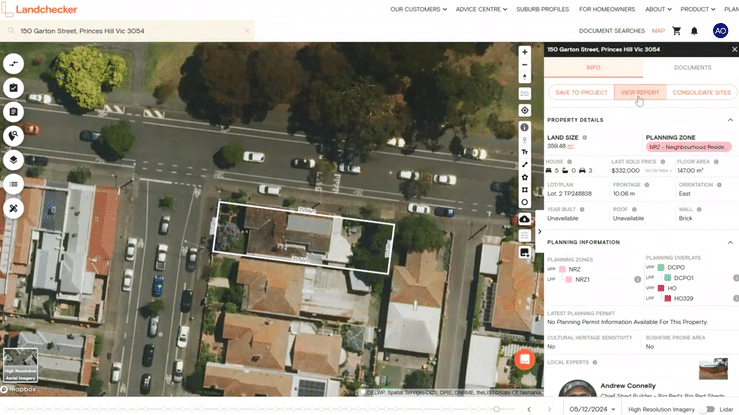The width and height of the screenshot is (739, 415).
Task: Select the line measure tool
Action: click(525, 164)
